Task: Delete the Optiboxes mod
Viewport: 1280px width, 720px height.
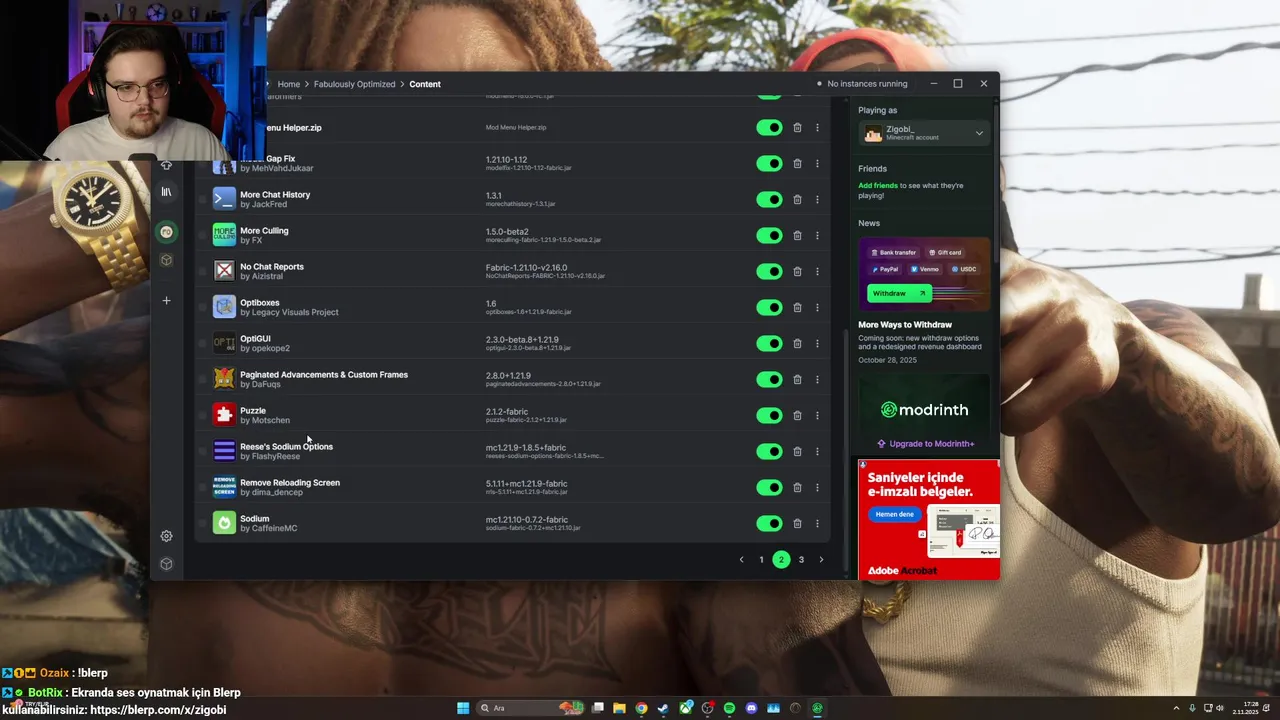Action: tap(797, 307)
